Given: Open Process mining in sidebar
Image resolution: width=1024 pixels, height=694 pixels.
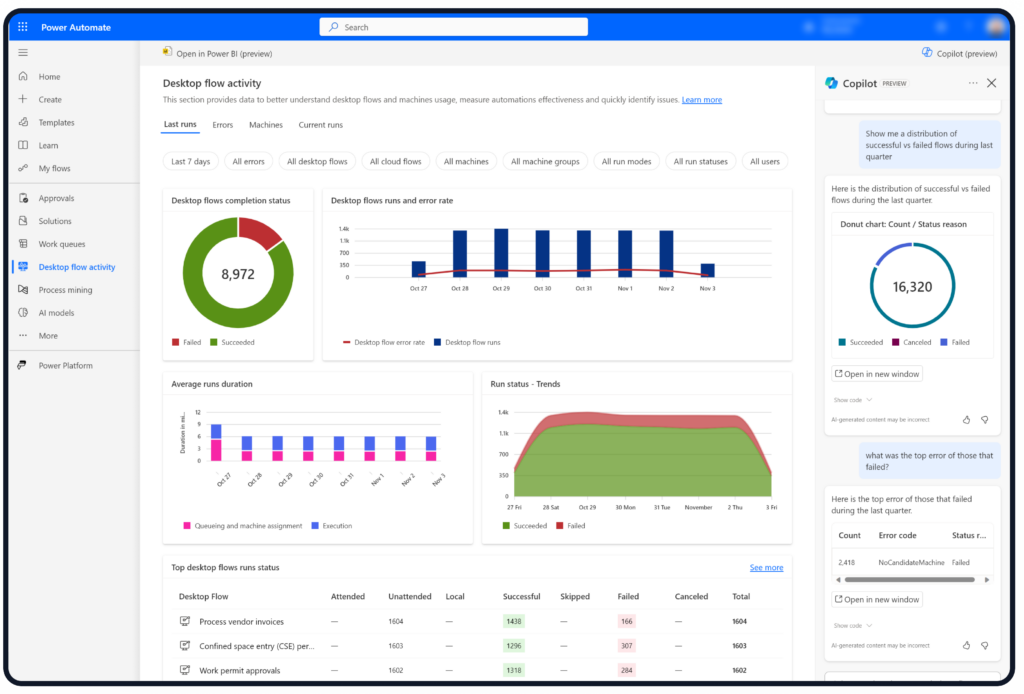Looking at the screenshot, I should [65, 289].
